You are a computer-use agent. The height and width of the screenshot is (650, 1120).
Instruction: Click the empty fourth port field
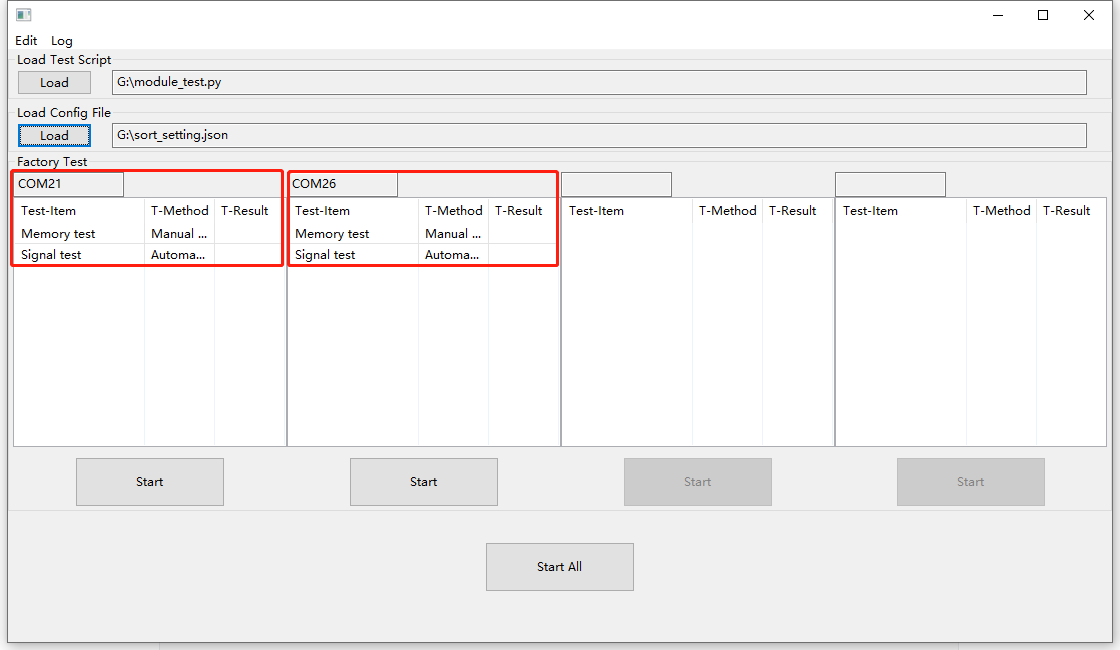tap(890, 184)
